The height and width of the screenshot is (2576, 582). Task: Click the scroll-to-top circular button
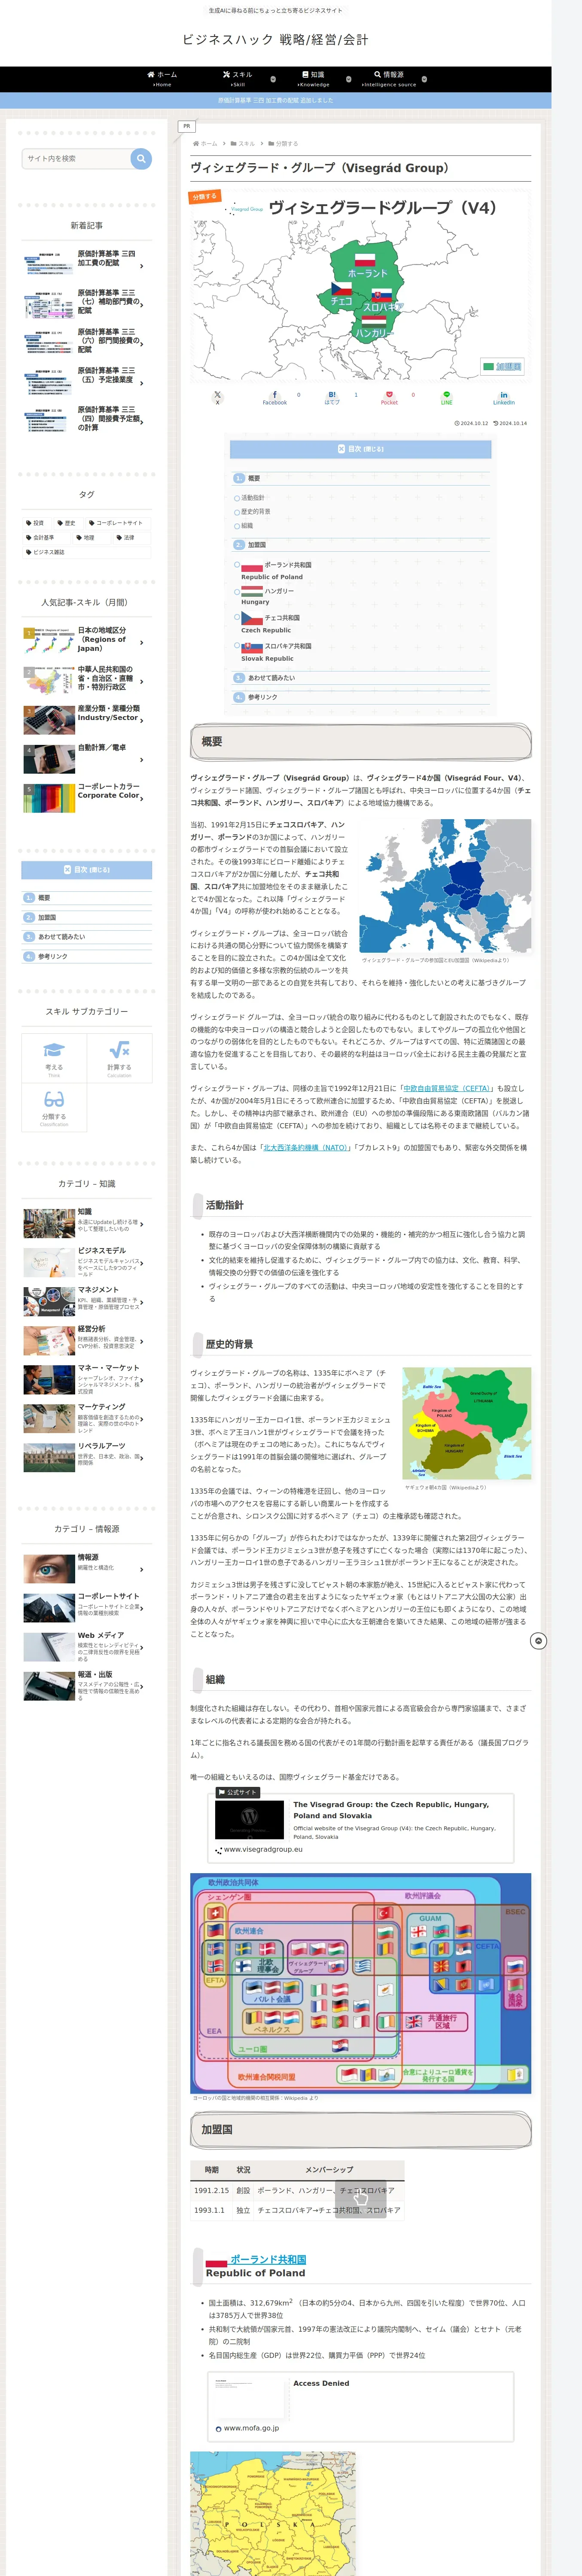[538, 1641]
